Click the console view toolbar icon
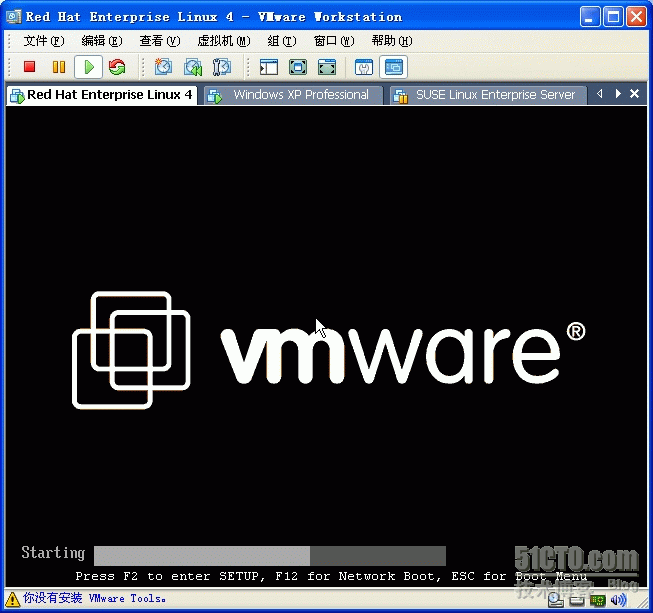The width and height of the screenshot is (653, 613). pos(393,67)
